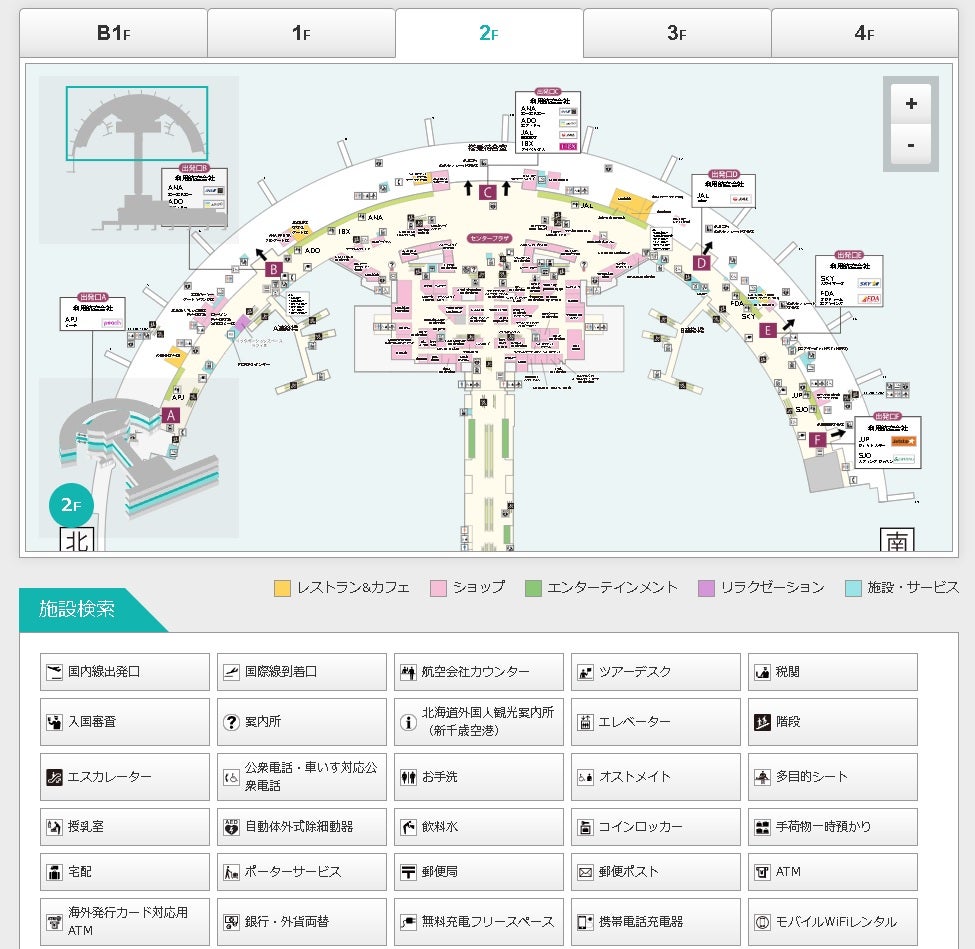The height and width of the screenshot is (949, 975).
Task: Select the 税関 customs icon
Action: tap(832, 671)
